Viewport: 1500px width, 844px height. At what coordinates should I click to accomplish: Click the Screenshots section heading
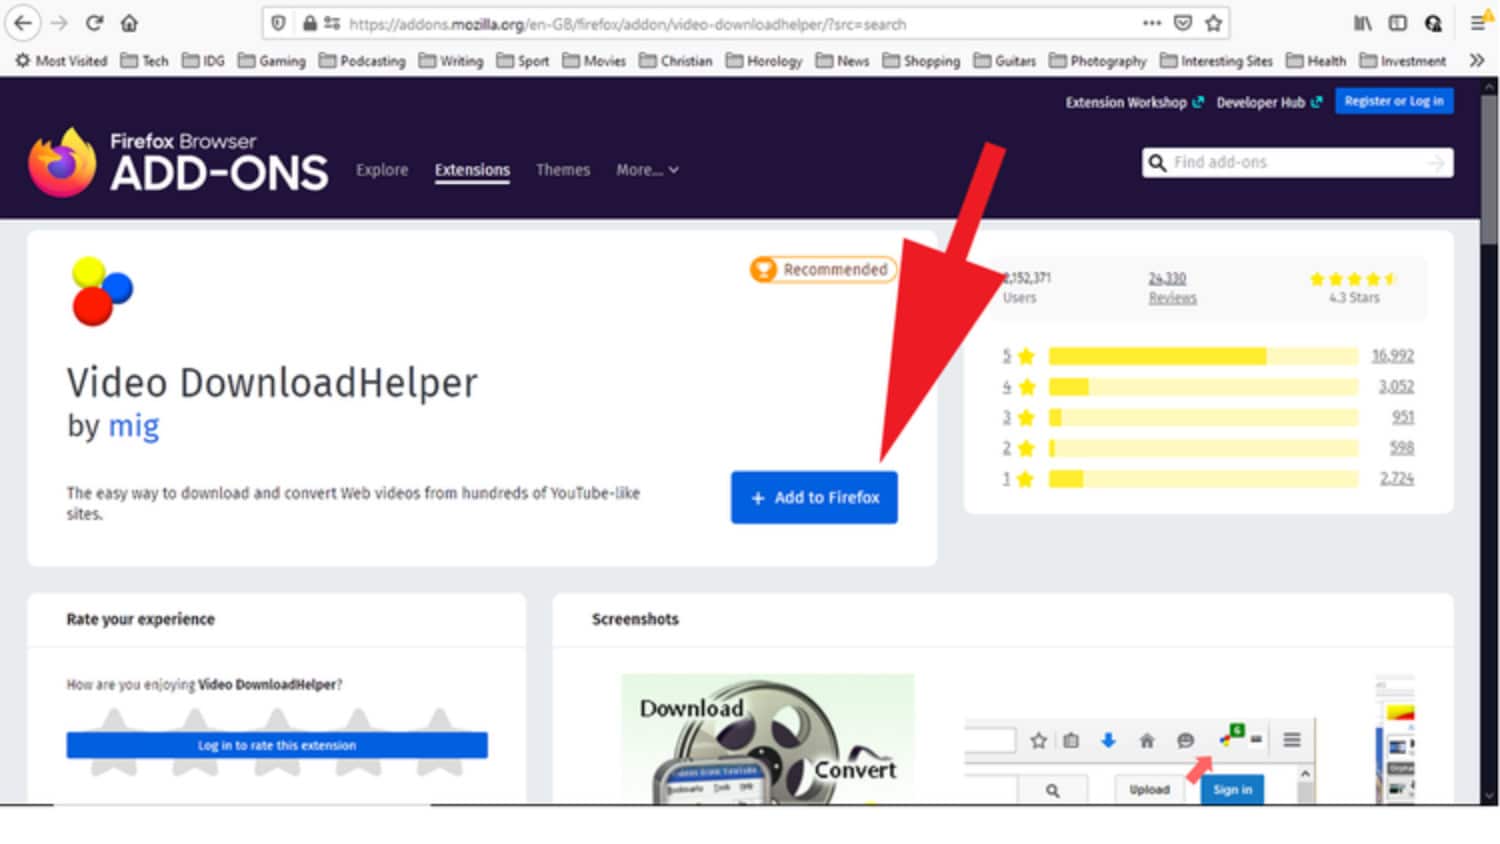(635, 619)
